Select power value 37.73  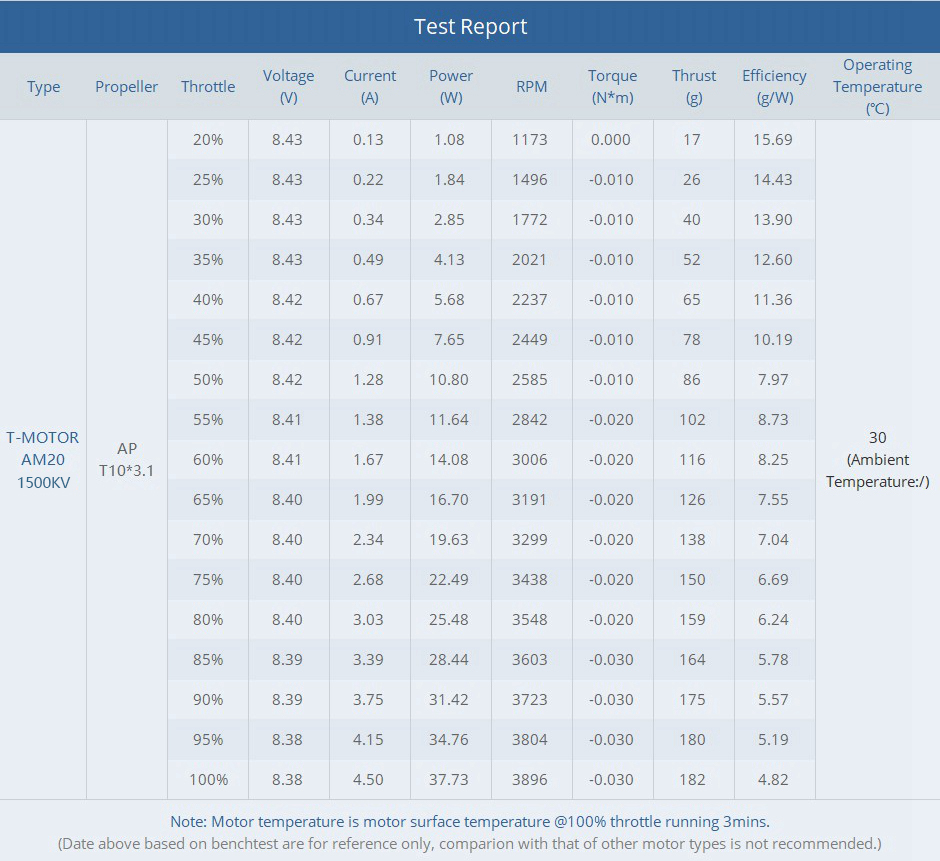click(449, 780)
